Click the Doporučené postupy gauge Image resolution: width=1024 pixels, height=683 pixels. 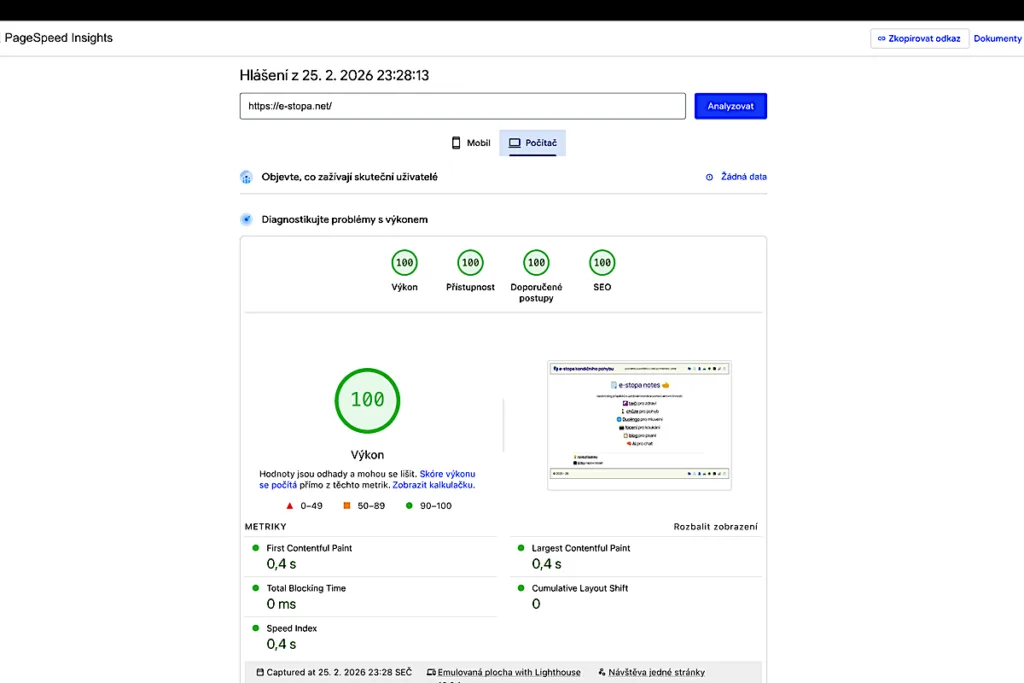[535, 262]
